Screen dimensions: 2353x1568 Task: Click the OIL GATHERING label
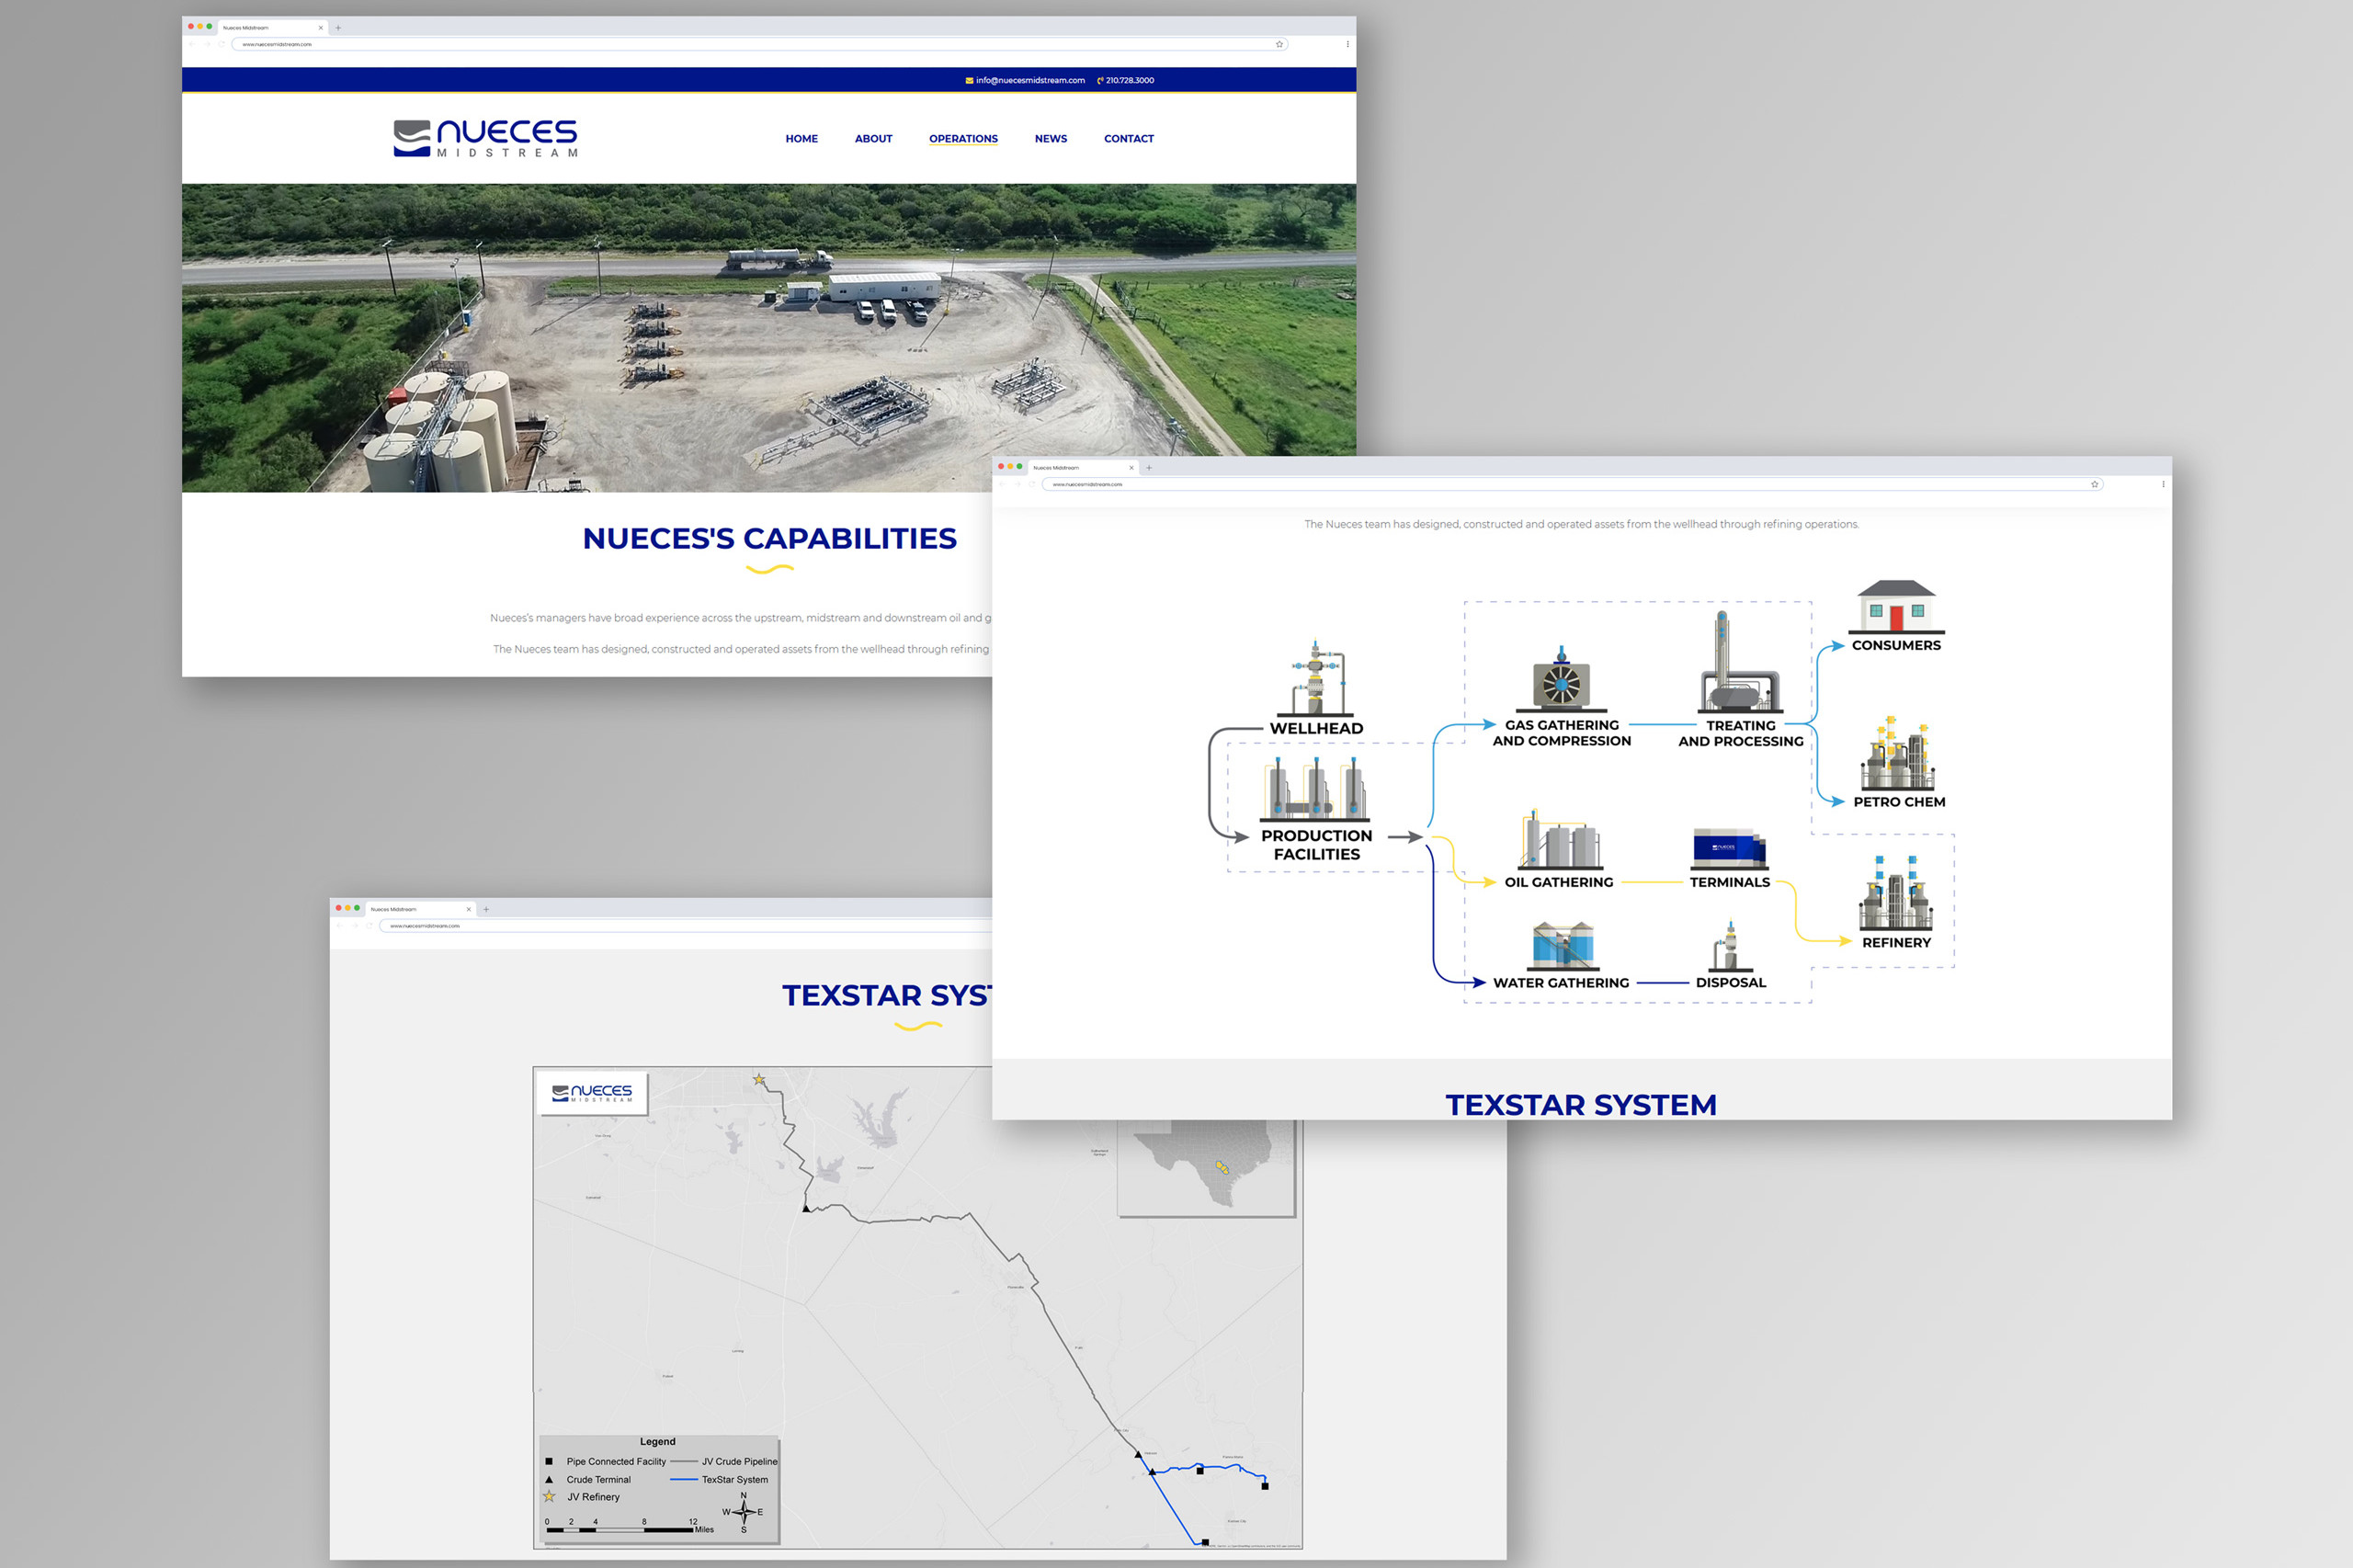[x=1558, y=882]
